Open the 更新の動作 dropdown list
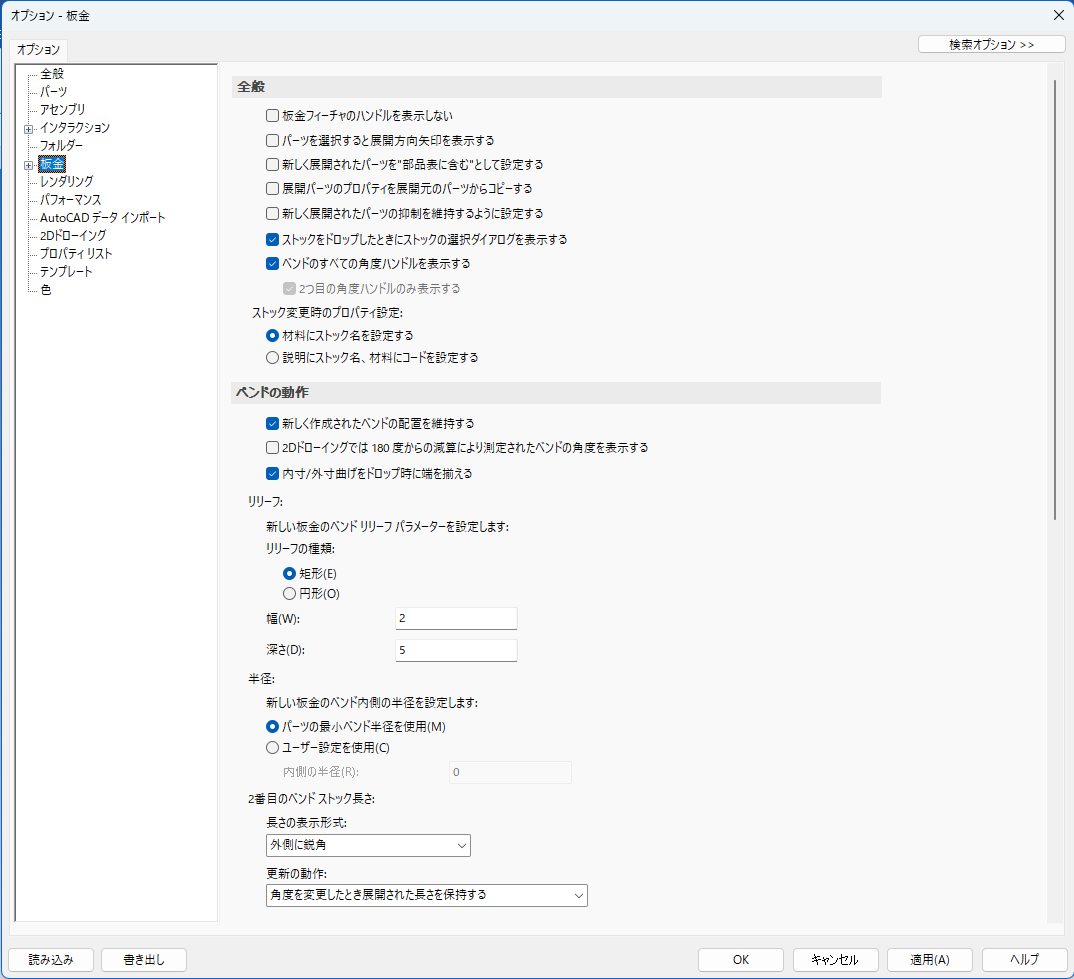This screenshot has height=979, width=1074. [x=426, y=895]
